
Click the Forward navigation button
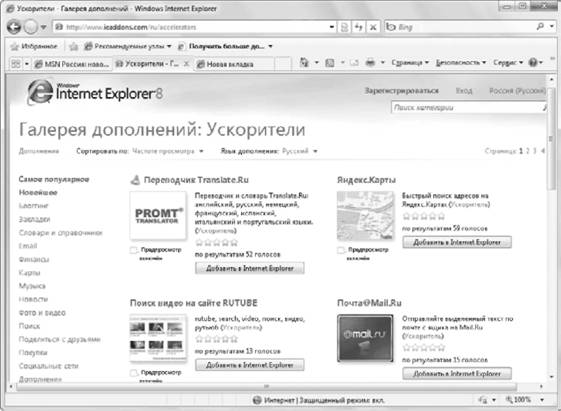coord(31,27)
